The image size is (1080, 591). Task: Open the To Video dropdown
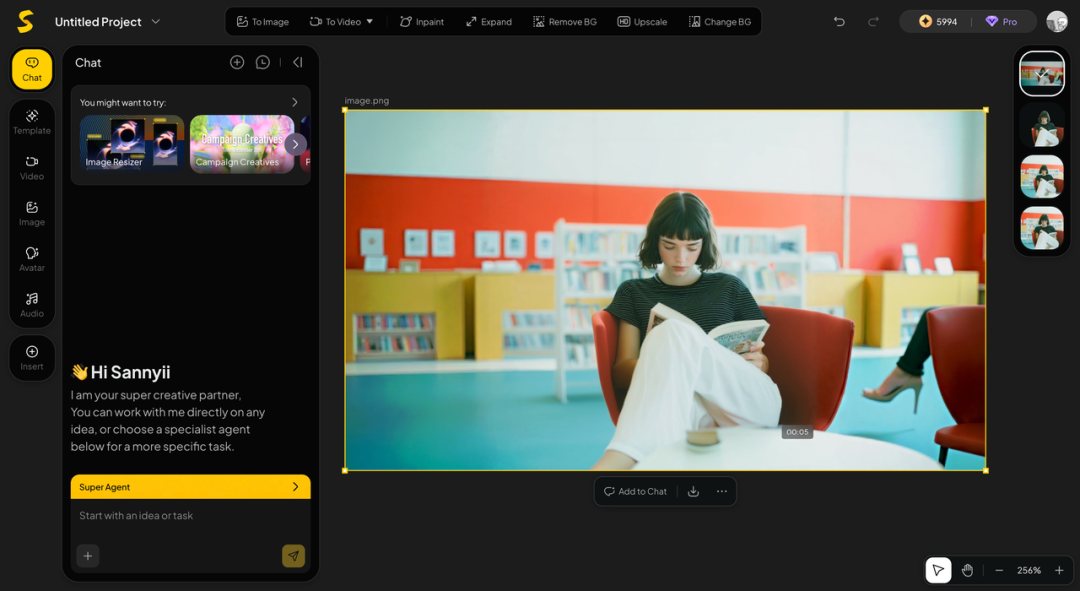pos(342,22)
